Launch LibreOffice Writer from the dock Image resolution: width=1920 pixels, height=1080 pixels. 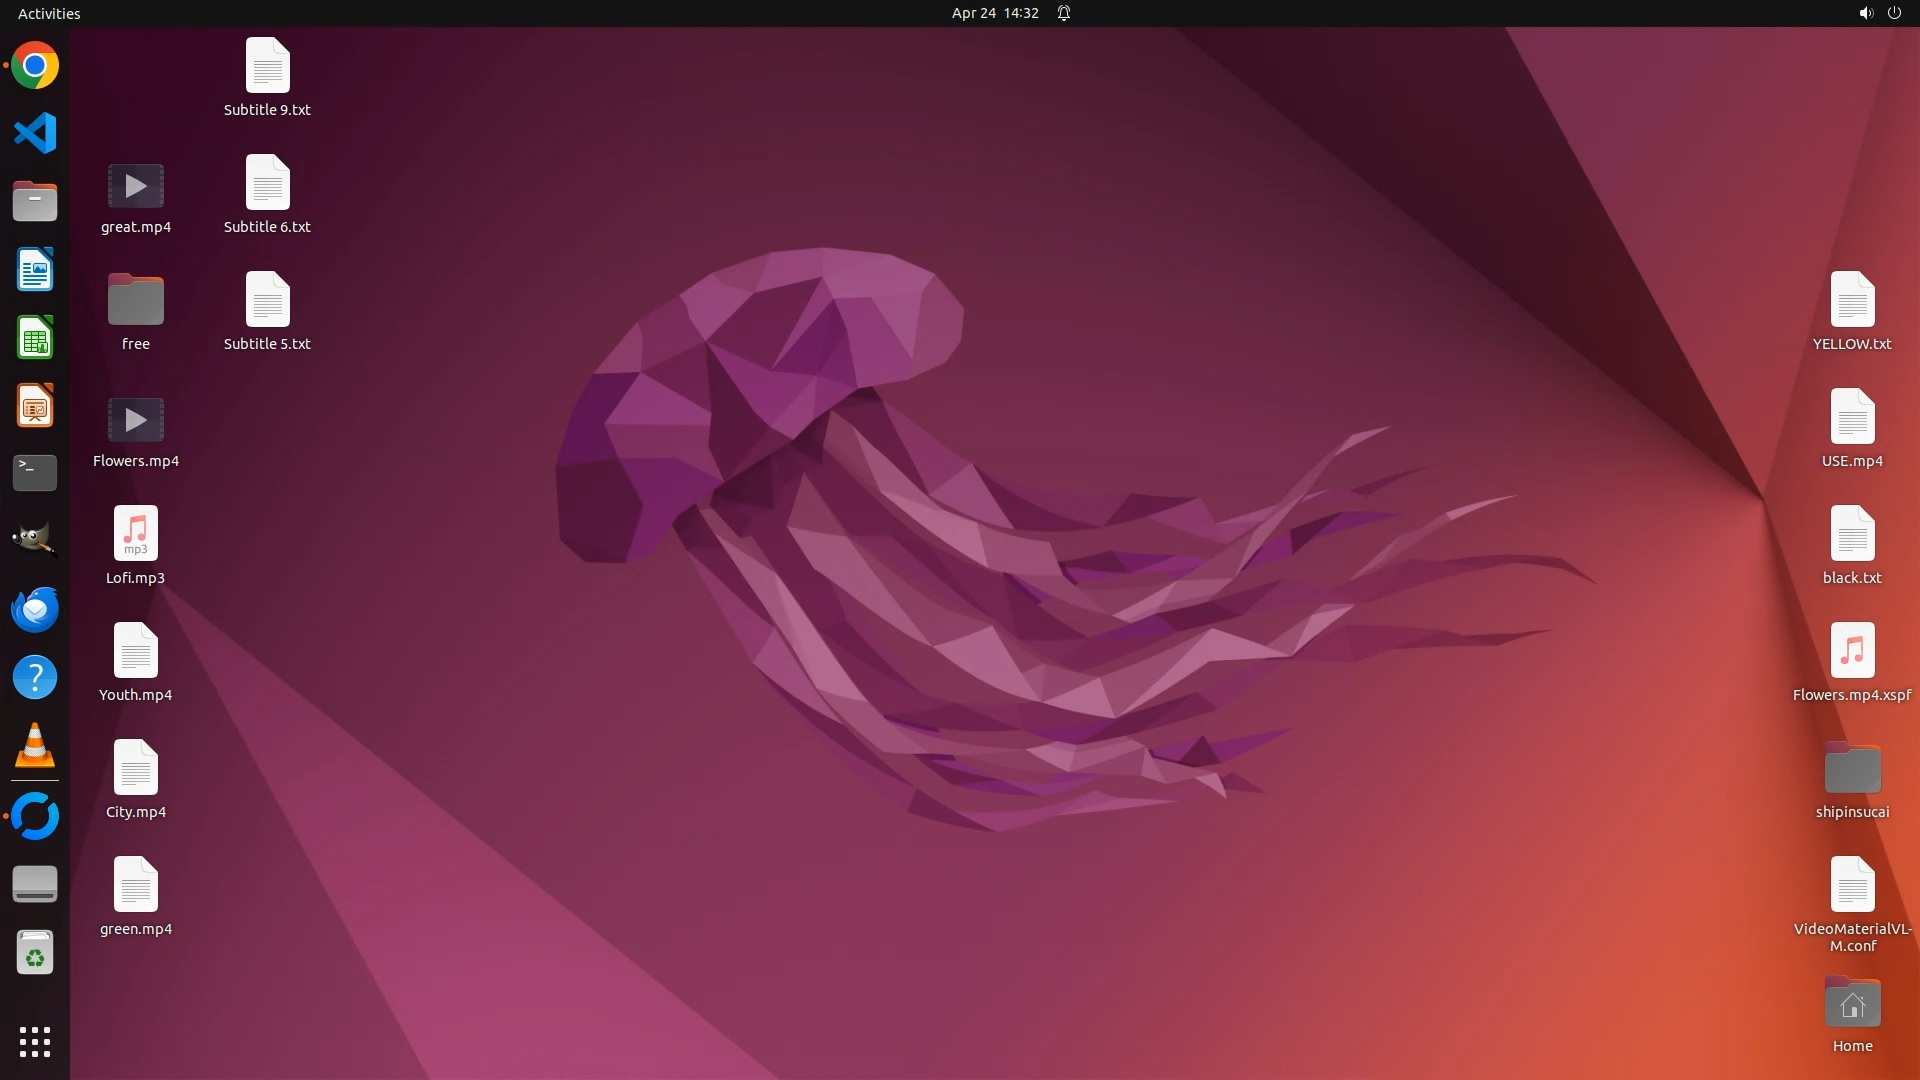35,269
